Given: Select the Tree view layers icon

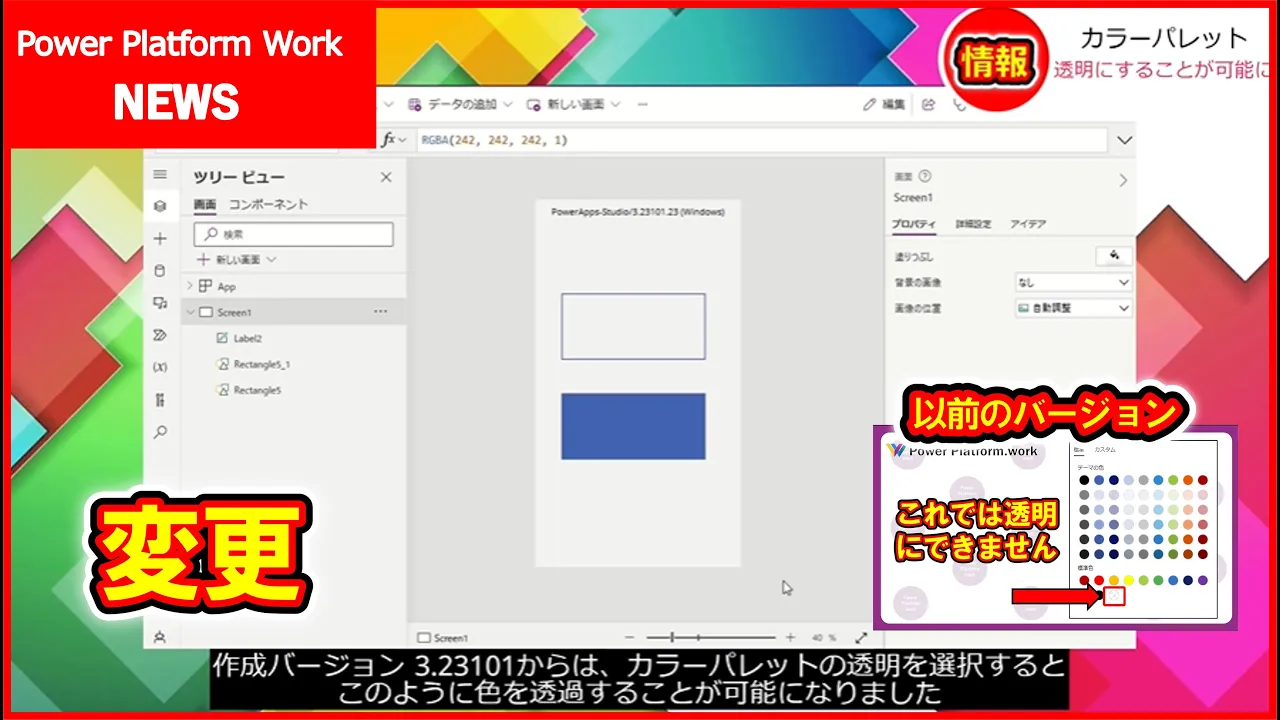Looking at the screenshot, I should click(160, 206).
